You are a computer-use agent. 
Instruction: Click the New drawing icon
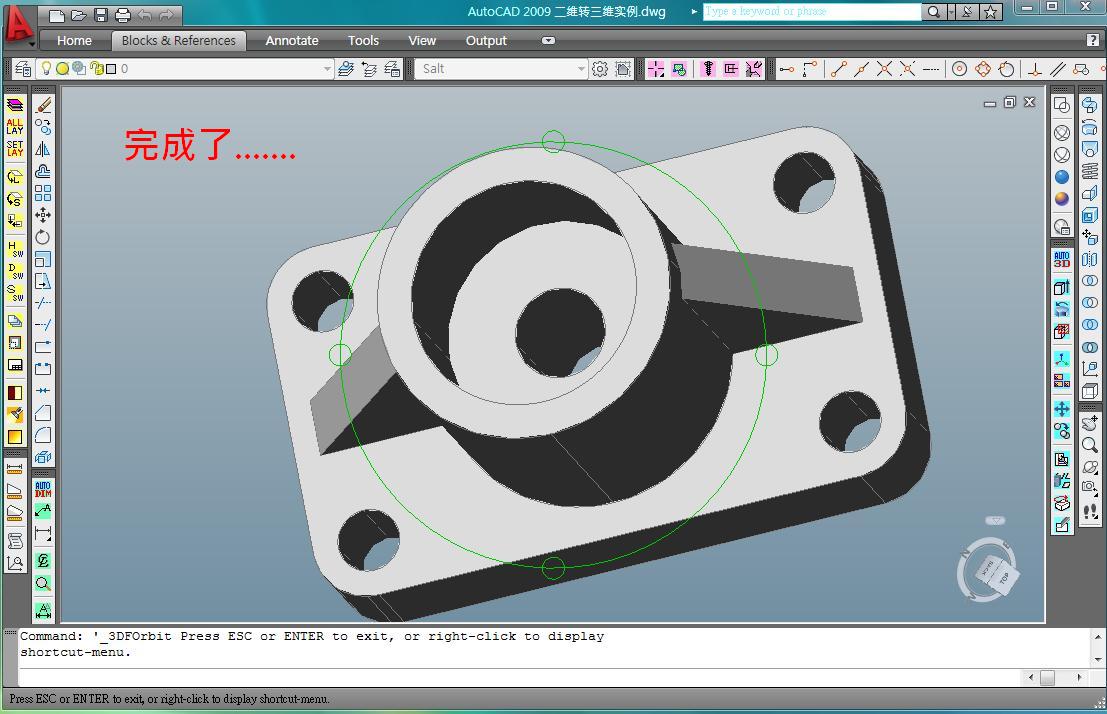point(56,15)
